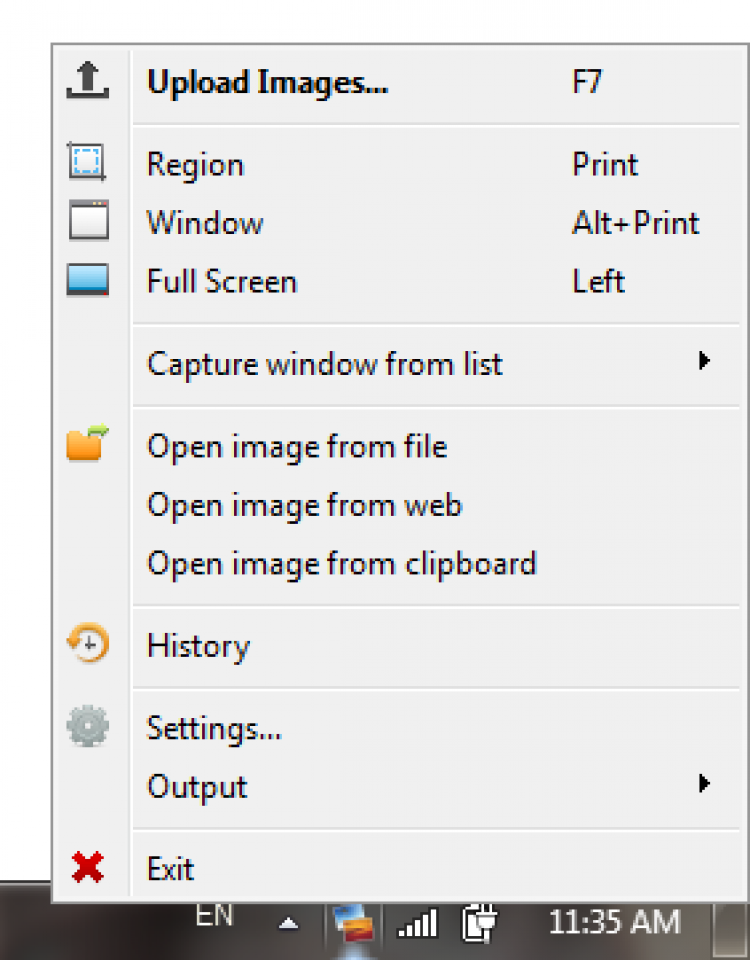Click the Region capture dashed-square icon
Viewport: 750px width, 960px height.
coord(87,162)
